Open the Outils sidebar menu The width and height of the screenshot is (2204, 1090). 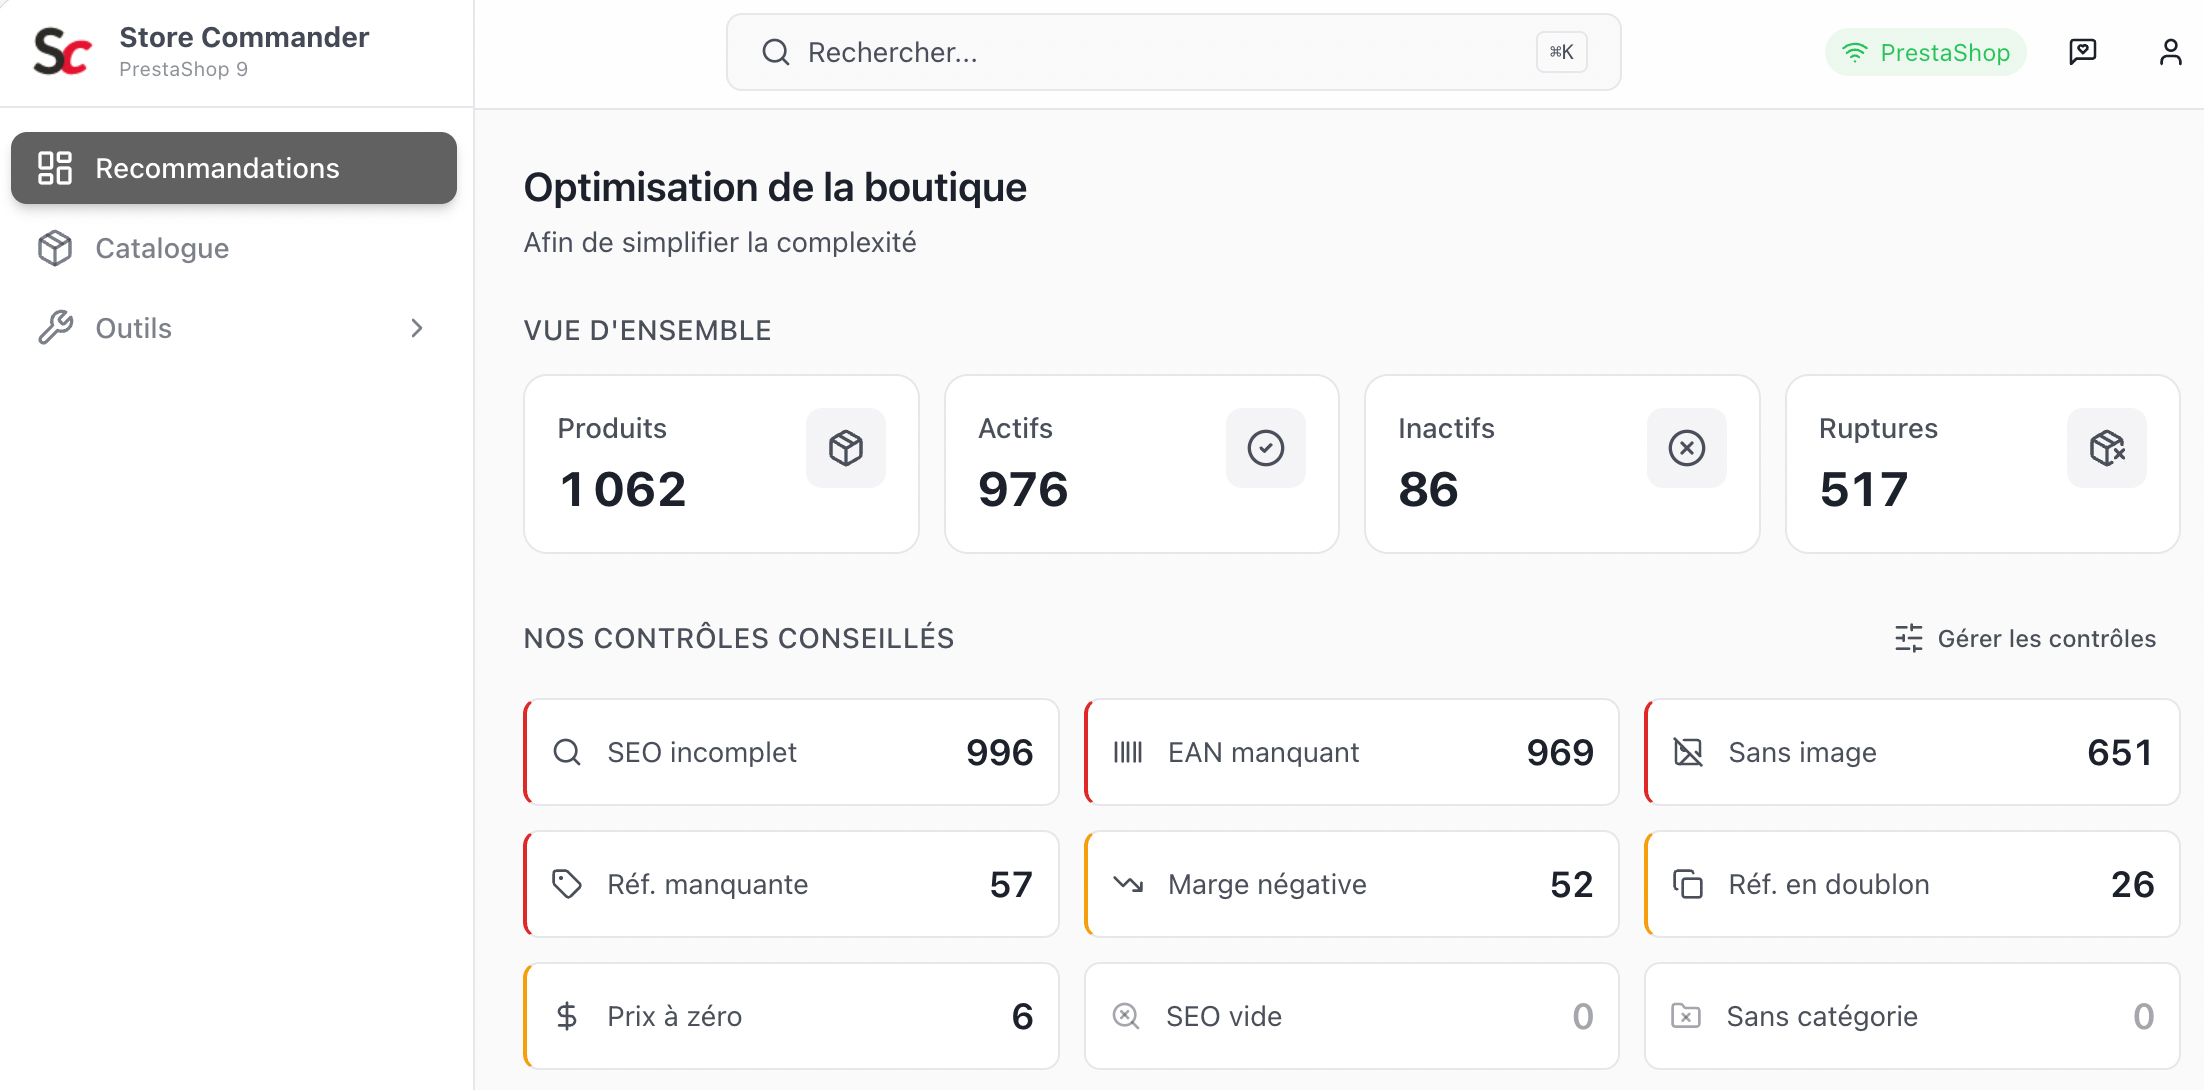point(234,328)
